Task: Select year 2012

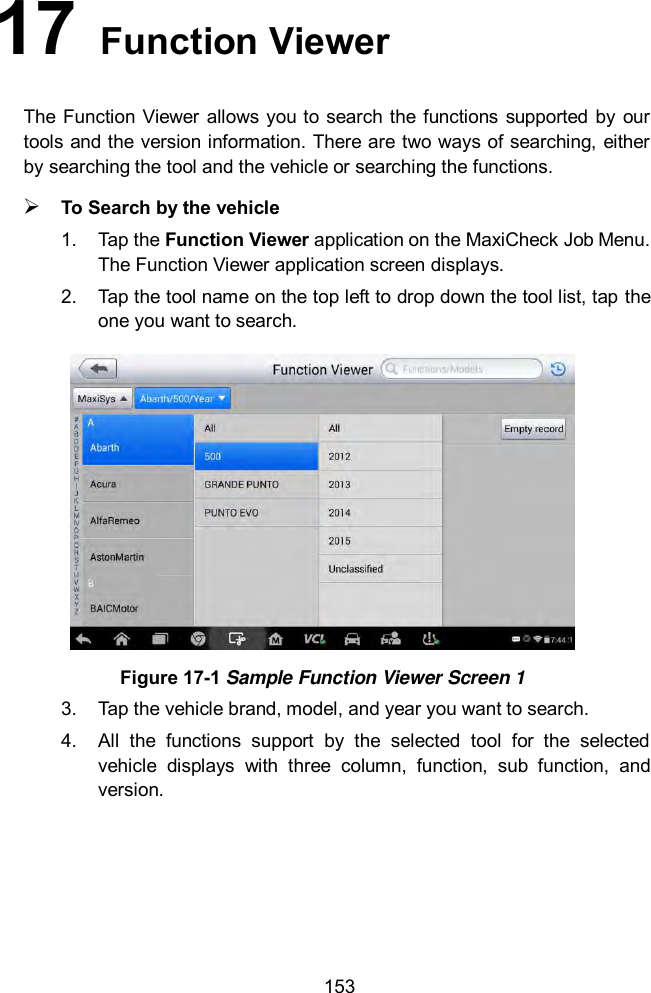Action: coord(380,456)
